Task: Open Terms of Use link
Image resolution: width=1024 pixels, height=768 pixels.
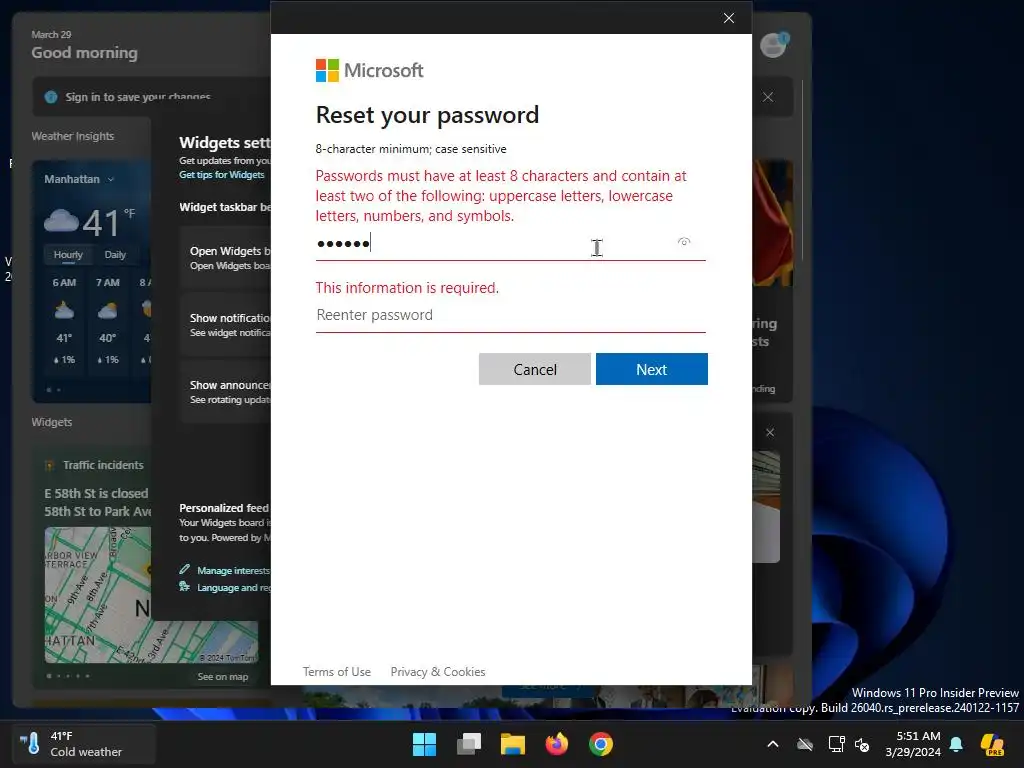Action: (336, 671)
